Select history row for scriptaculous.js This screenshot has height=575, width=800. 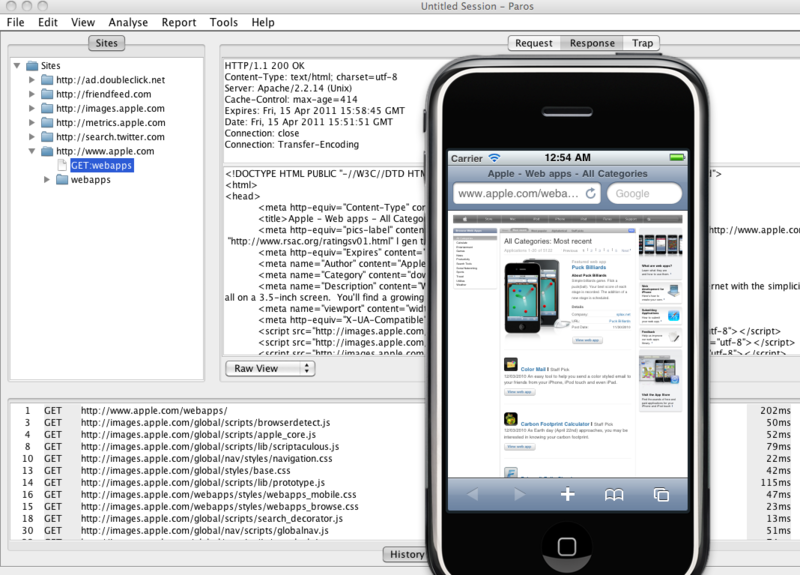tap(210, 446)
